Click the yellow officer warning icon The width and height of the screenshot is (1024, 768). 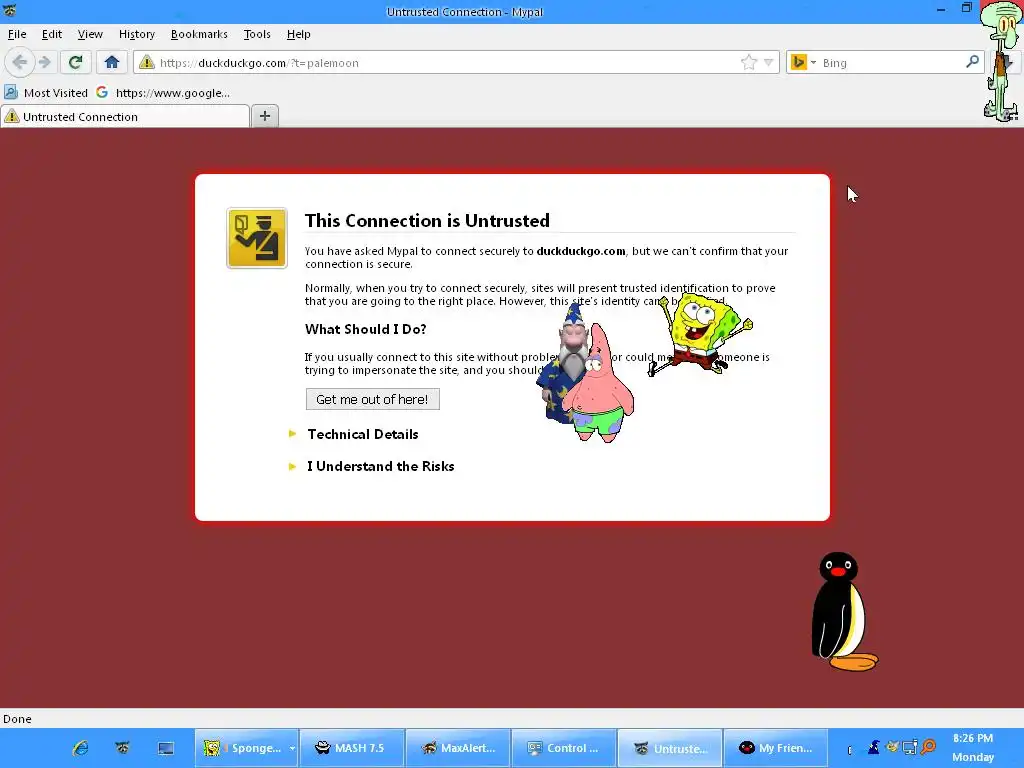(x=257, y=238)
